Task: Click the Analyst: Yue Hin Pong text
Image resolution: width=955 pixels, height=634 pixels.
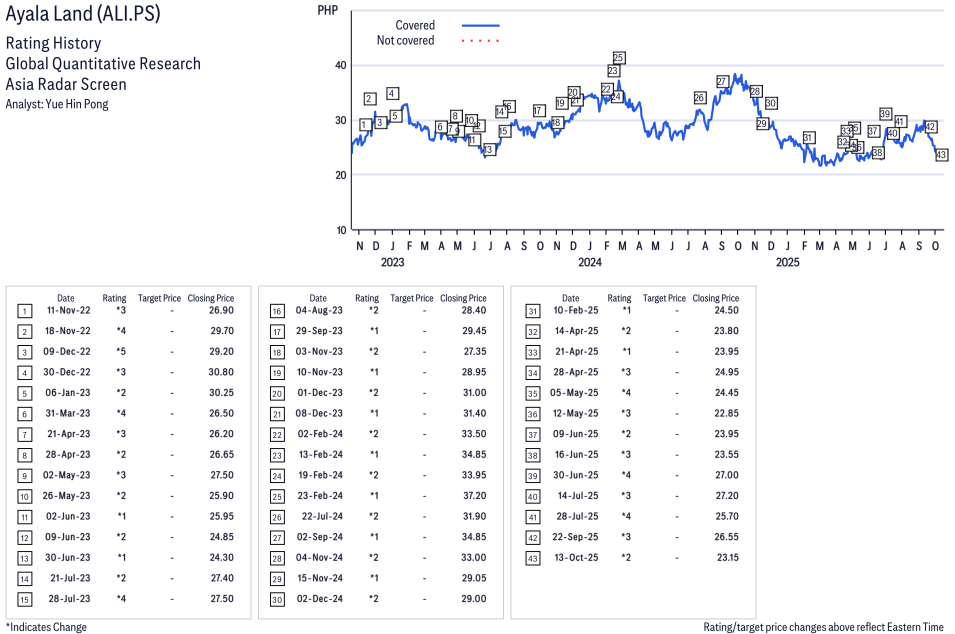Action: point(57,104)
